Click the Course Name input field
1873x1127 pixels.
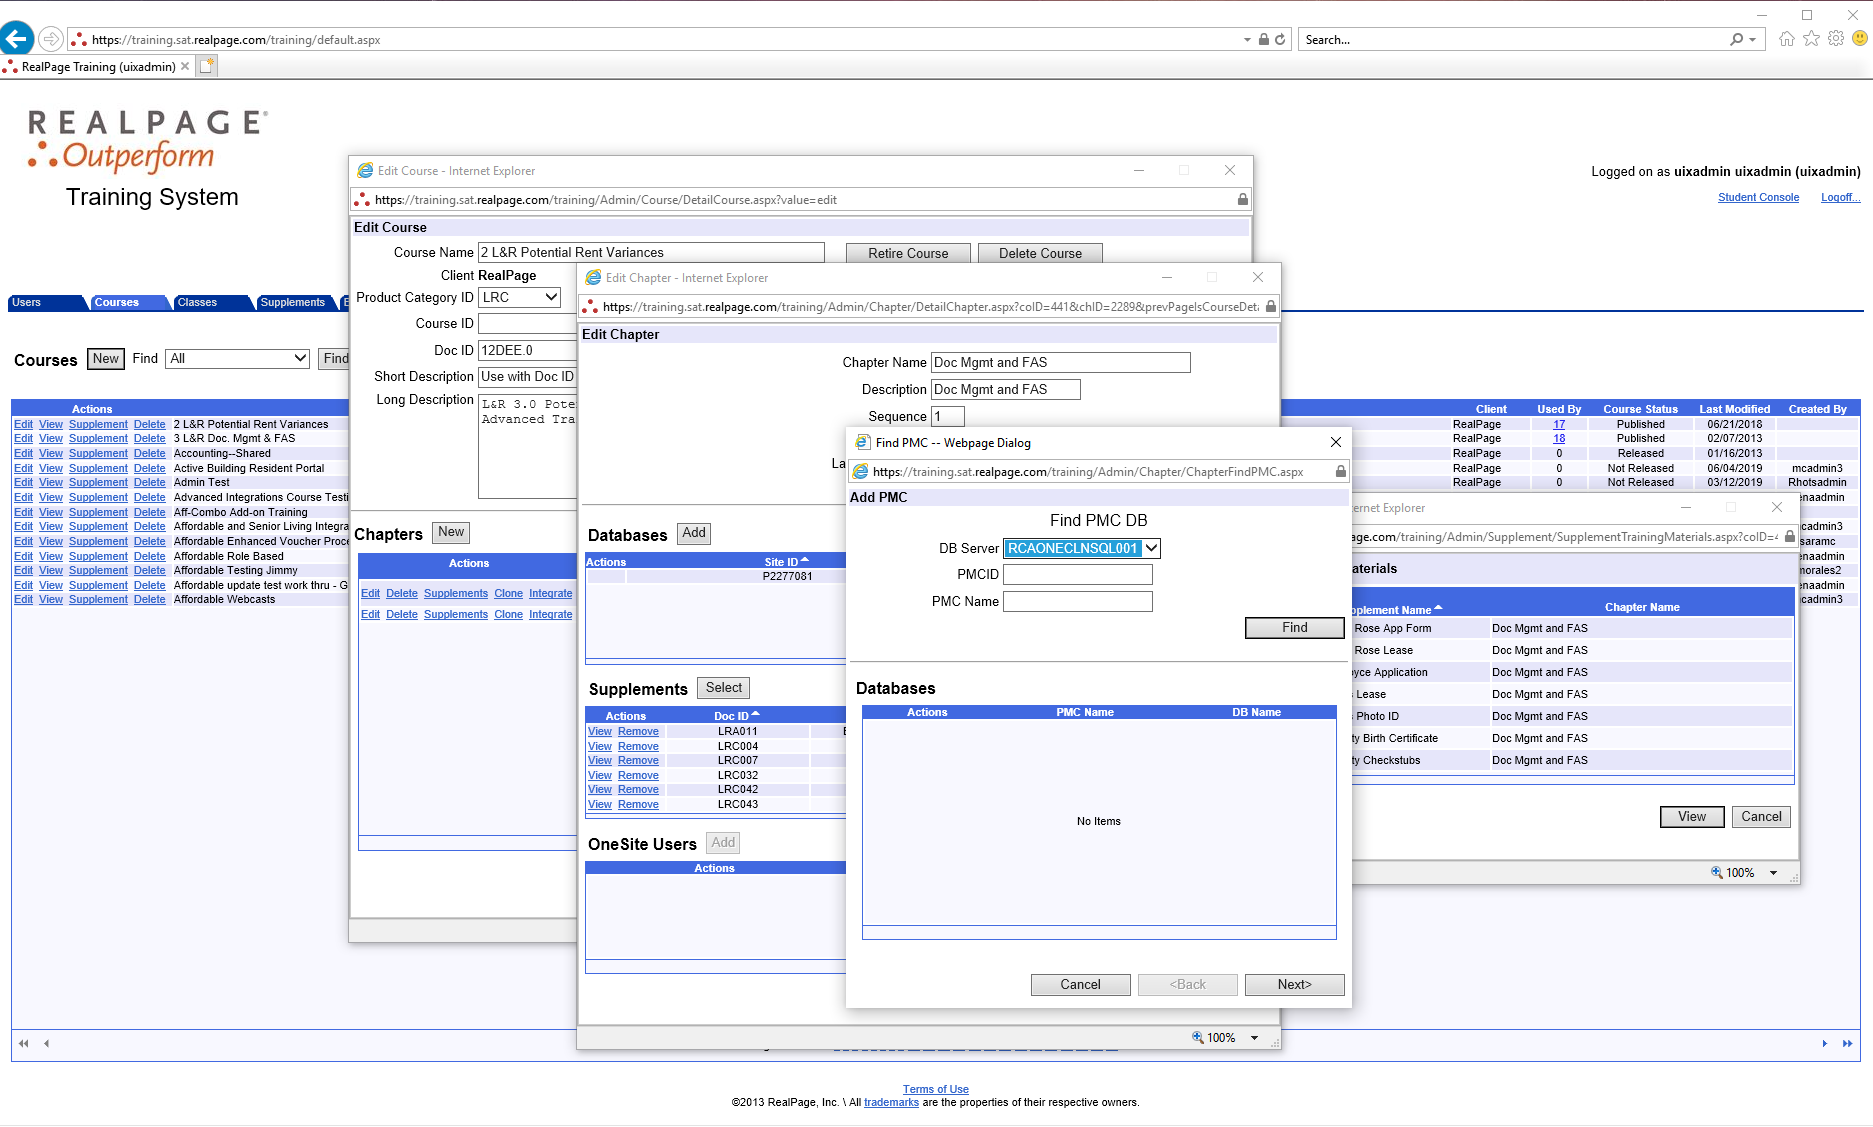[x=651, y=252]
